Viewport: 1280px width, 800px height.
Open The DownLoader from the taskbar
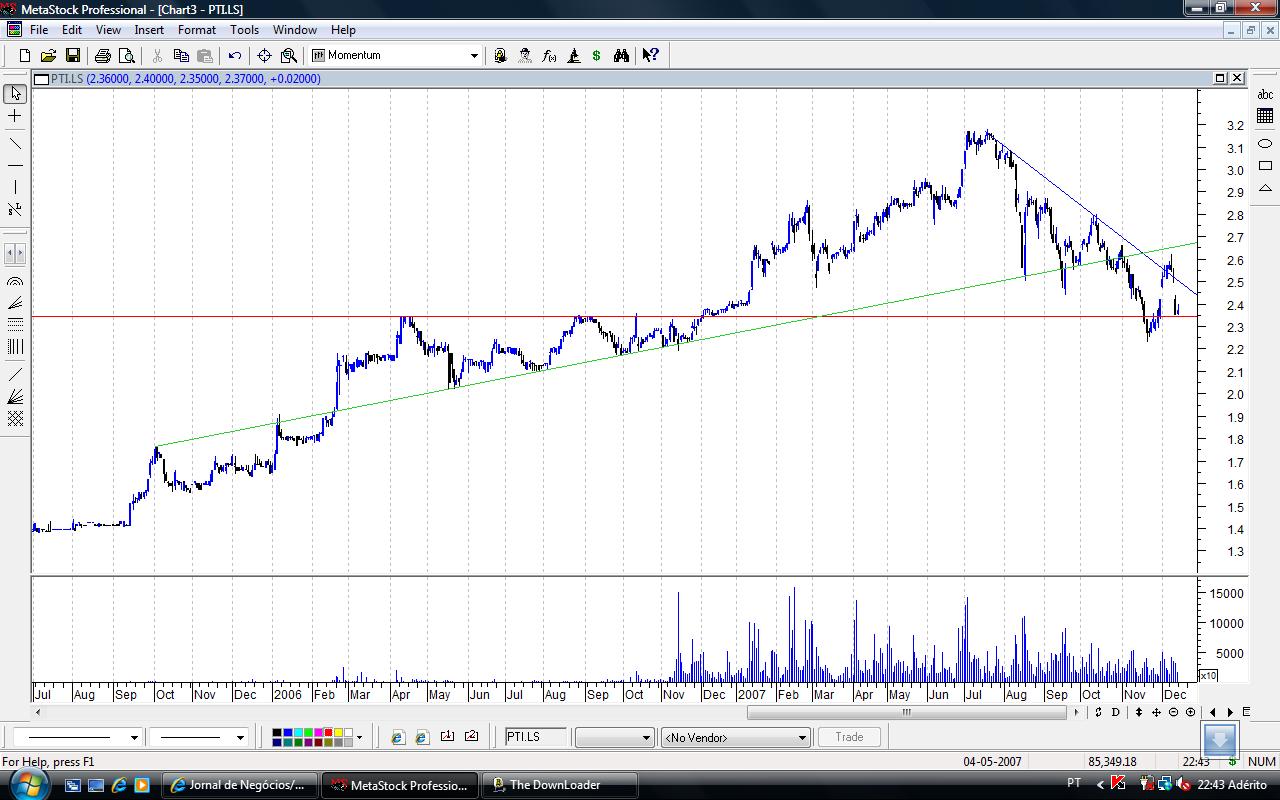click(x=560, y=785)
